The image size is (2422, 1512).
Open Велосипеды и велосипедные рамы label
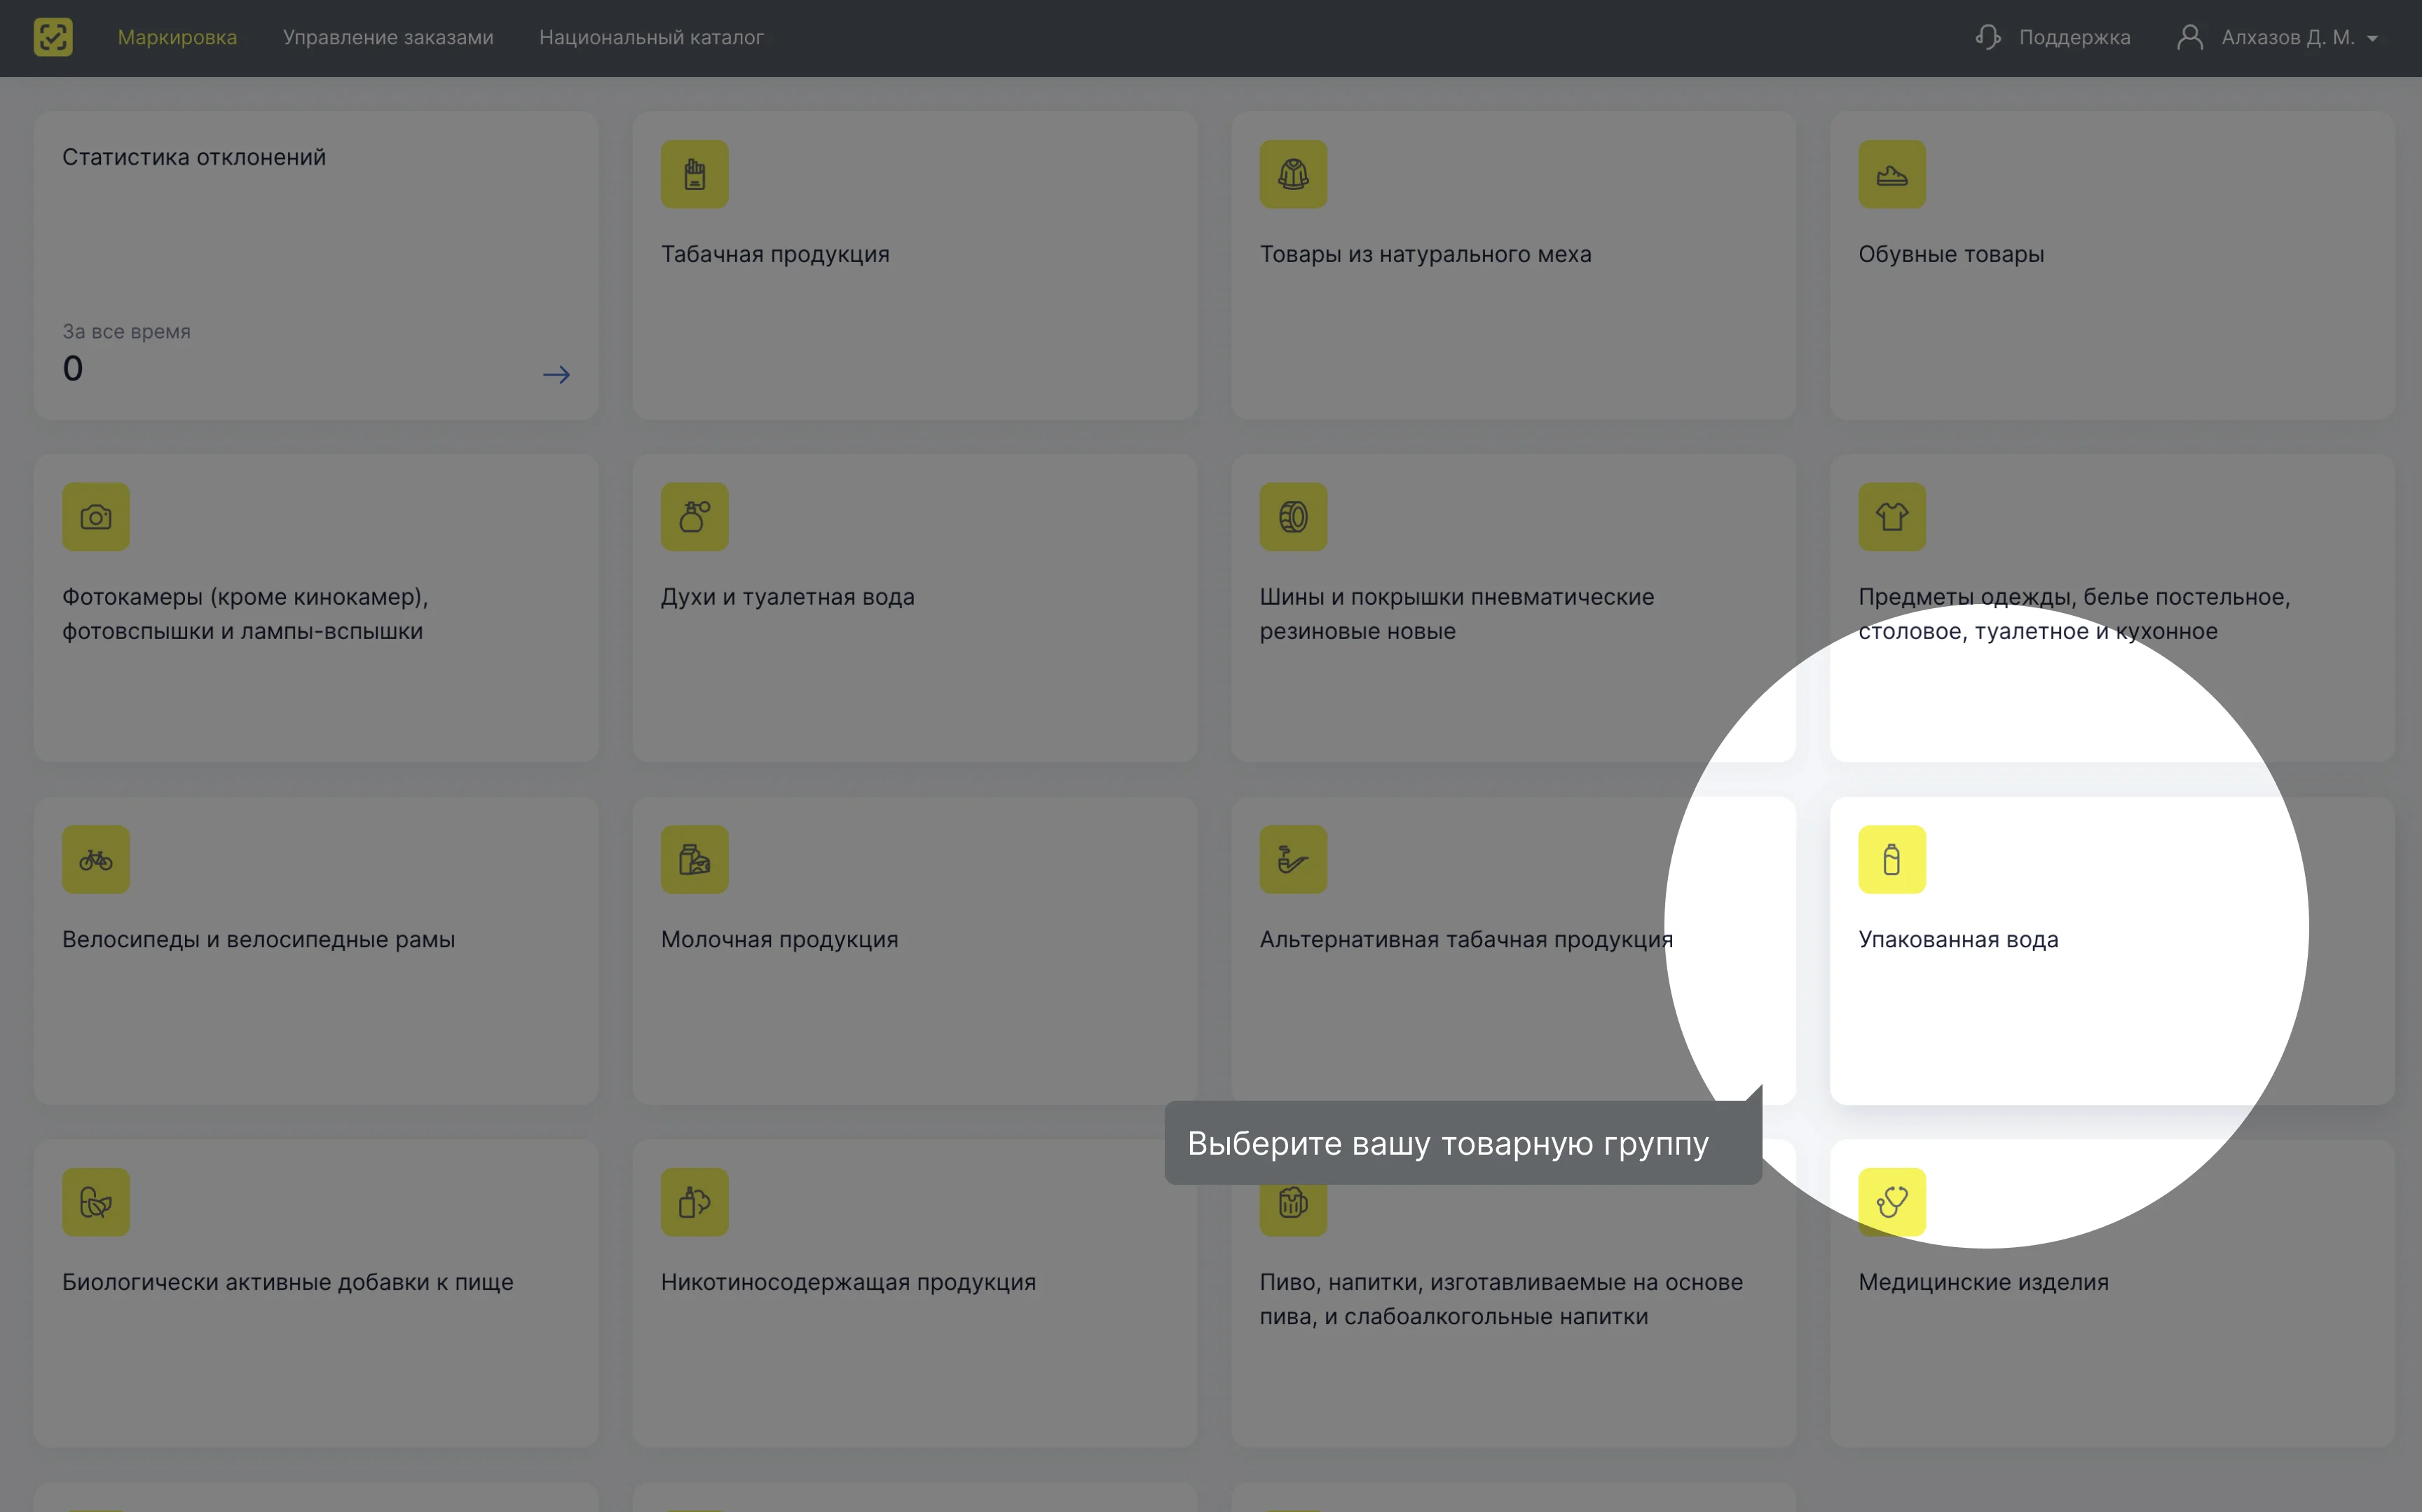258,939
